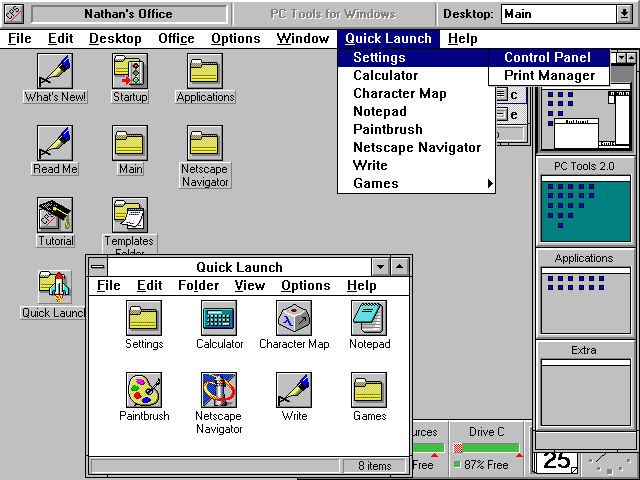The height and width of the screenshot is (480, 640).
Task: Launch the Tutorial graduation cap icon
Action: (x=55, y=215)
